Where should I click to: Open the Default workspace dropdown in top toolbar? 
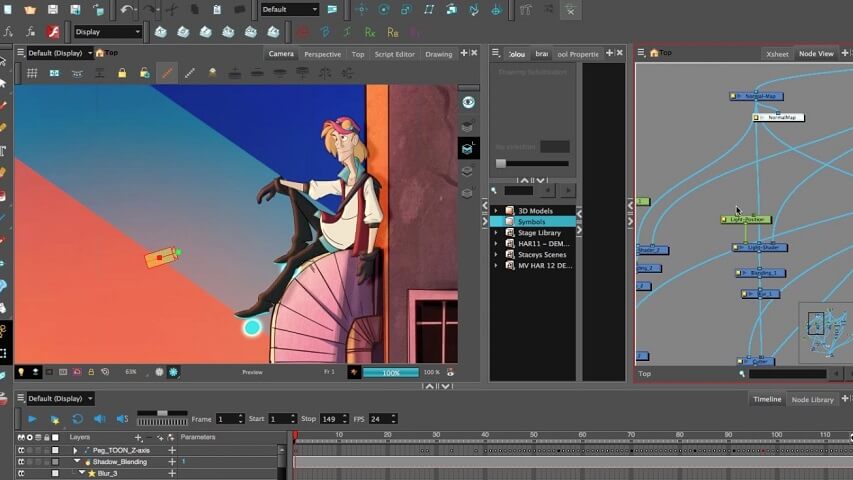(289, 9)
